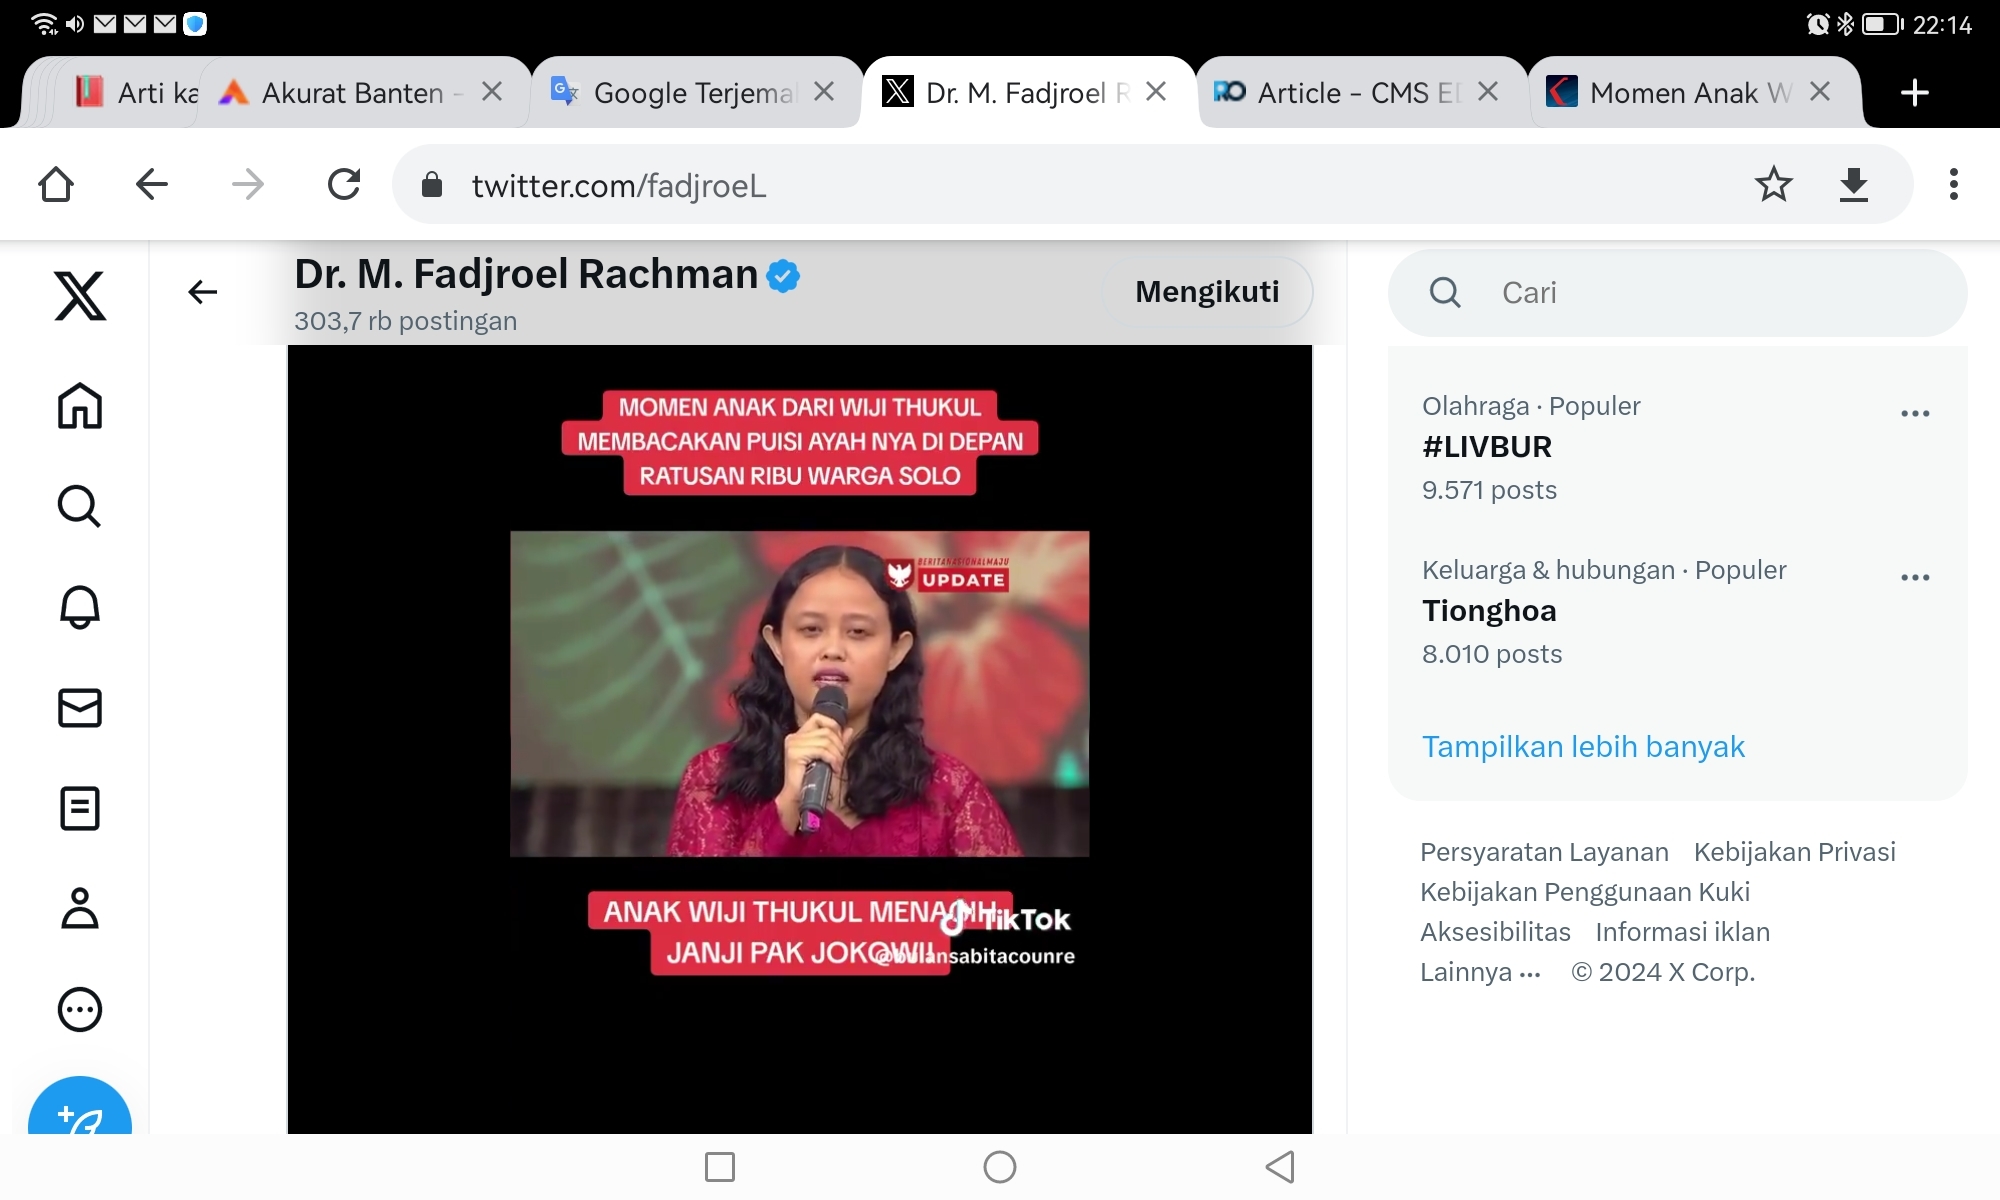Open Direct Messages envelope icon
The image size is (2000, 1200).
(x=79, y=709)
